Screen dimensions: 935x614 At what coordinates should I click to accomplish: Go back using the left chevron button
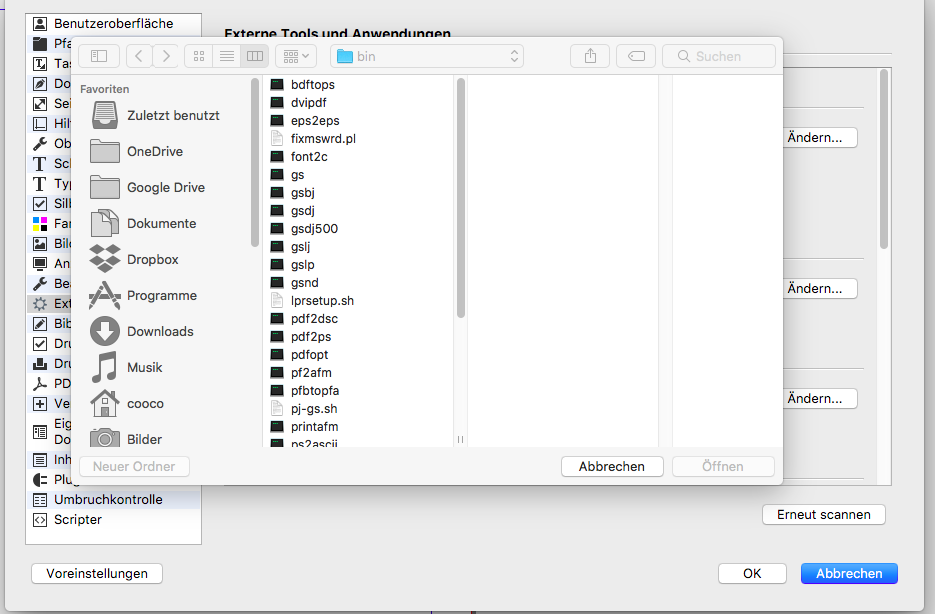(x=139, y=56)
